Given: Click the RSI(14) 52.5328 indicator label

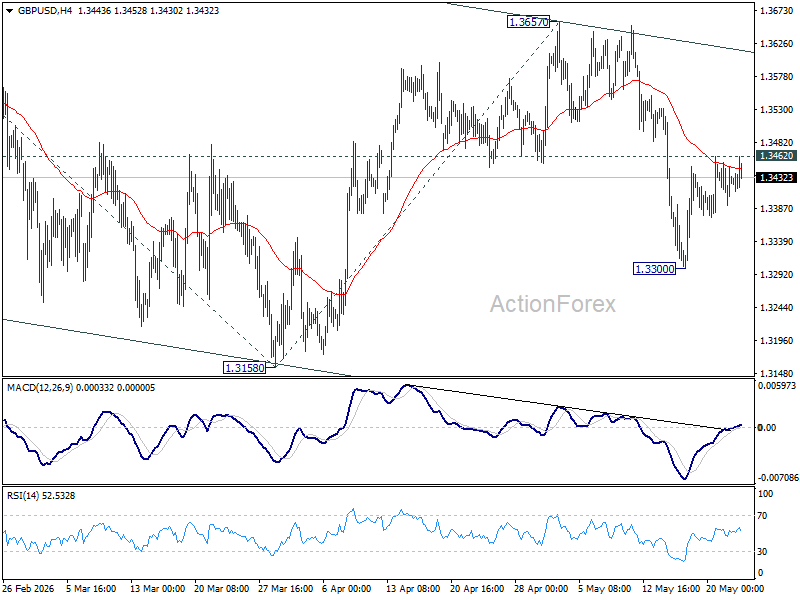Looking at the screenshot, I should [x=41, y=496].
